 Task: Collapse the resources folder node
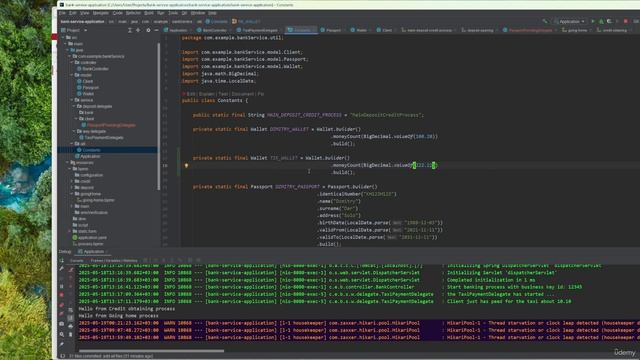pyautogui.click(x=68, y=162)
